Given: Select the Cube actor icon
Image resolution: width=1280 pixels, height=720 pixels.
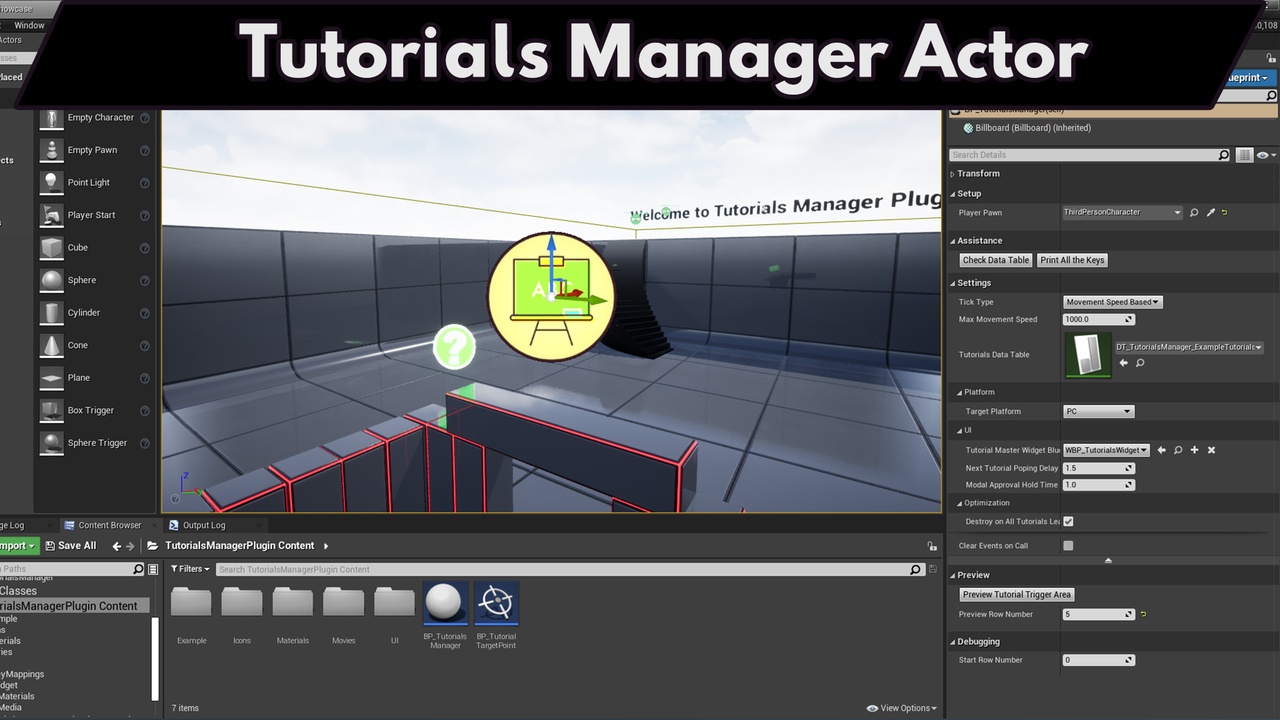Looking at the screenshot, I should (x=51, y=247).
